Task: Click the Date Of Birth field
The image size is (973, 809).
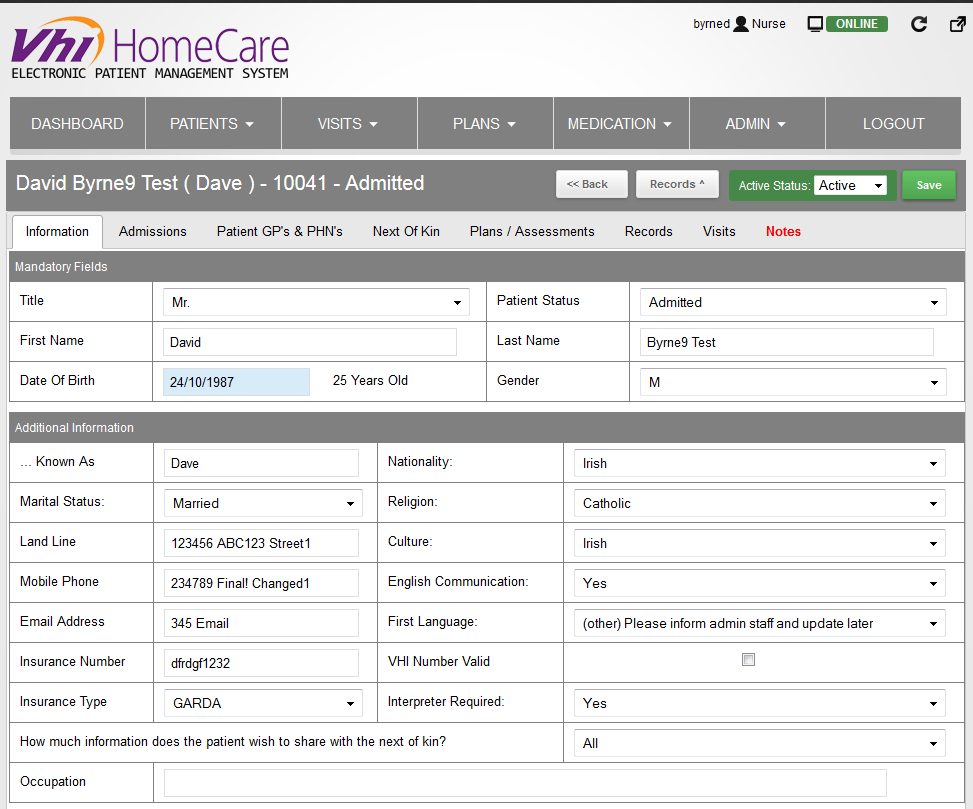Action: (x=236, y=382)
